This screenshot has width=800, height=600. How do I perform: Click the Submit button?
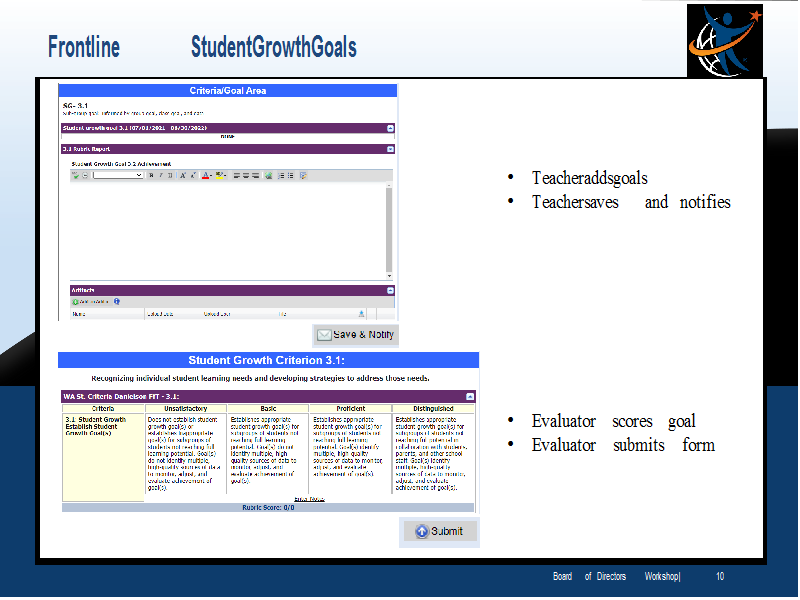[x=440, y=531]
